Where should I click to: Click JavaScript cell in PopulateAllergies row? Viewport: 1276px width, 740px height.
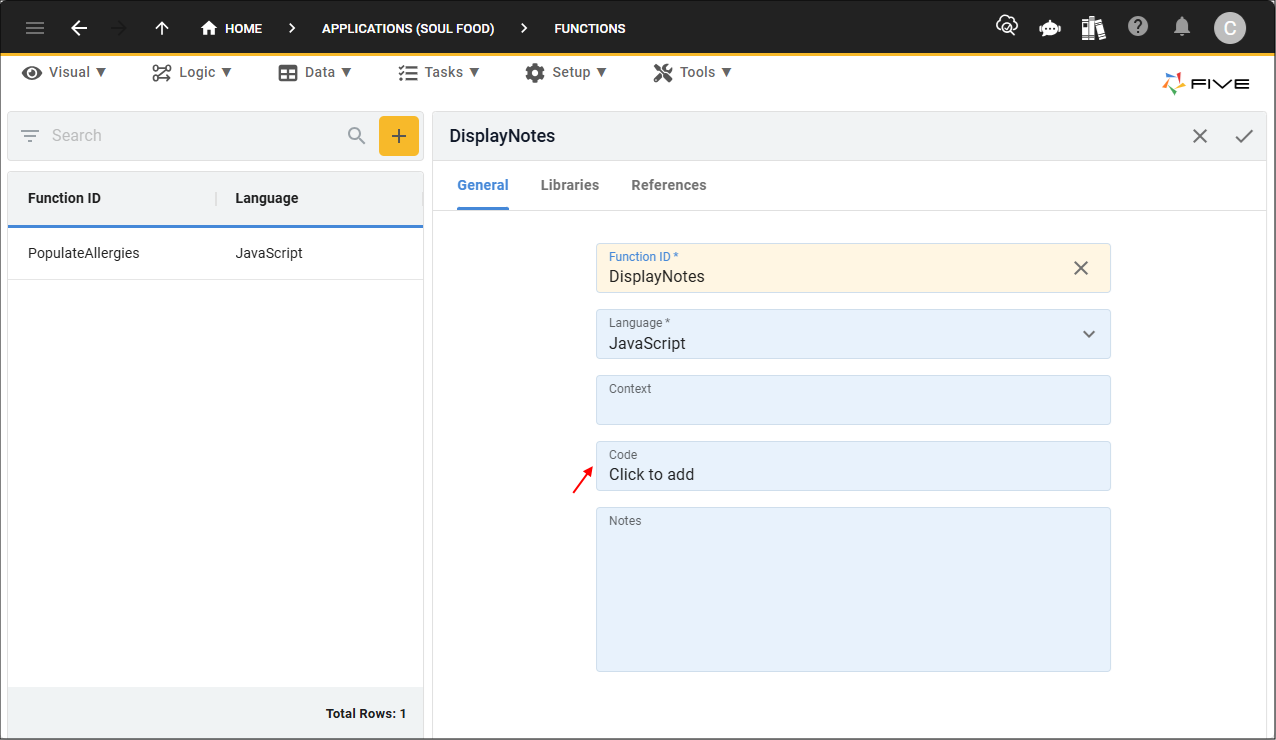pyautogui.click(x=269, y=253)
